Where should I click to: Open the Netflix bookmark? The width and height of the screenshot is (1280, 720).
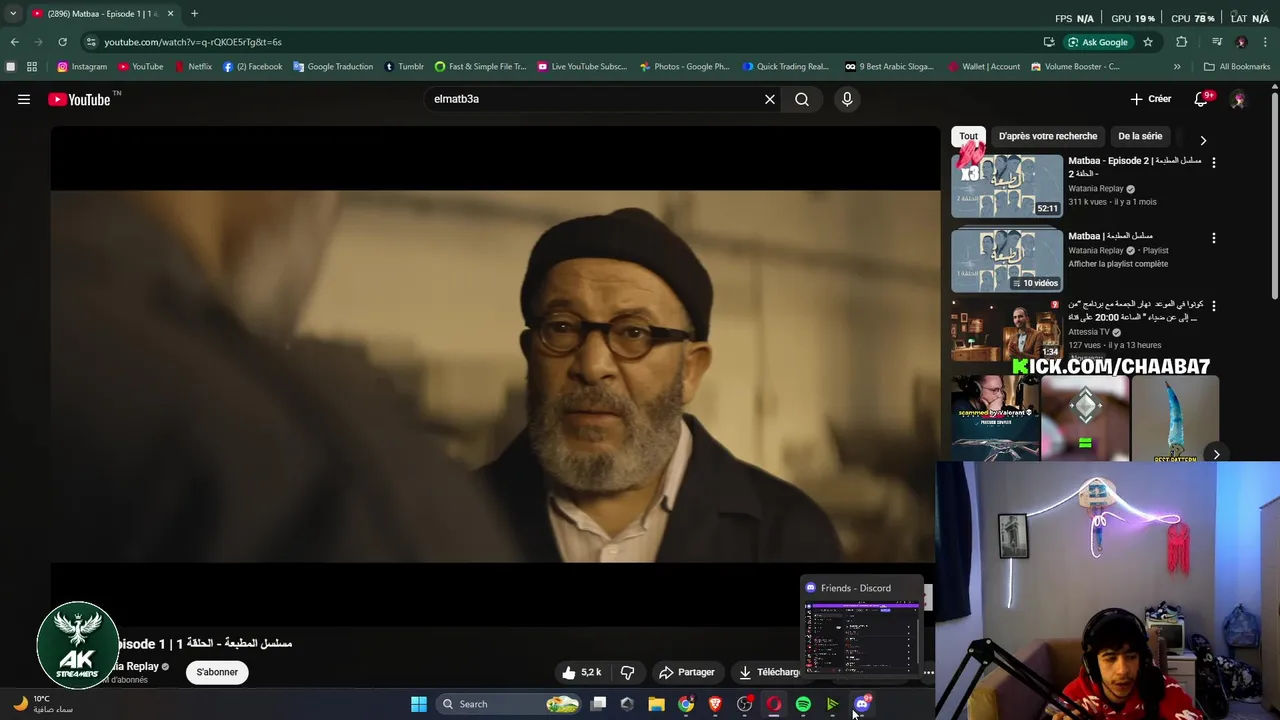[x=193, y=67]
